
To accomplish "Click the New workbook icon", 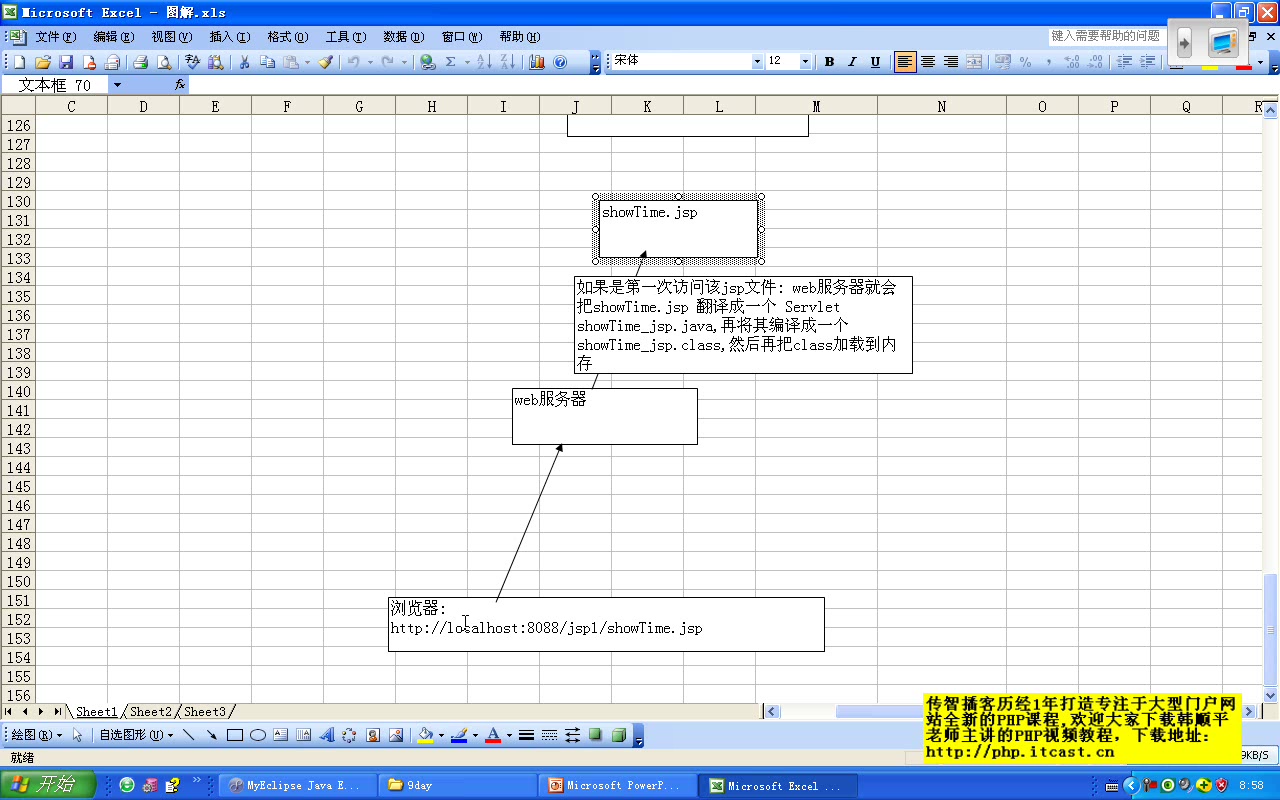I will [19, 62].
